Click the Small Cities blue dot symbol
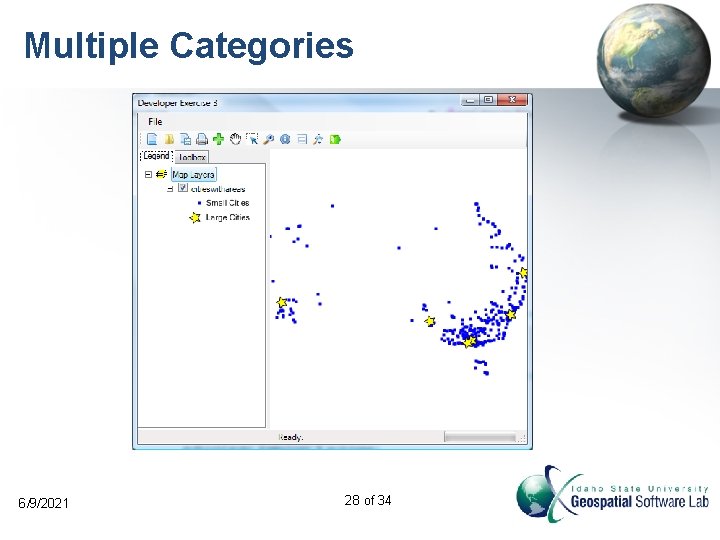Viewport: 720px width, 540px height. (x=199, y=203)
